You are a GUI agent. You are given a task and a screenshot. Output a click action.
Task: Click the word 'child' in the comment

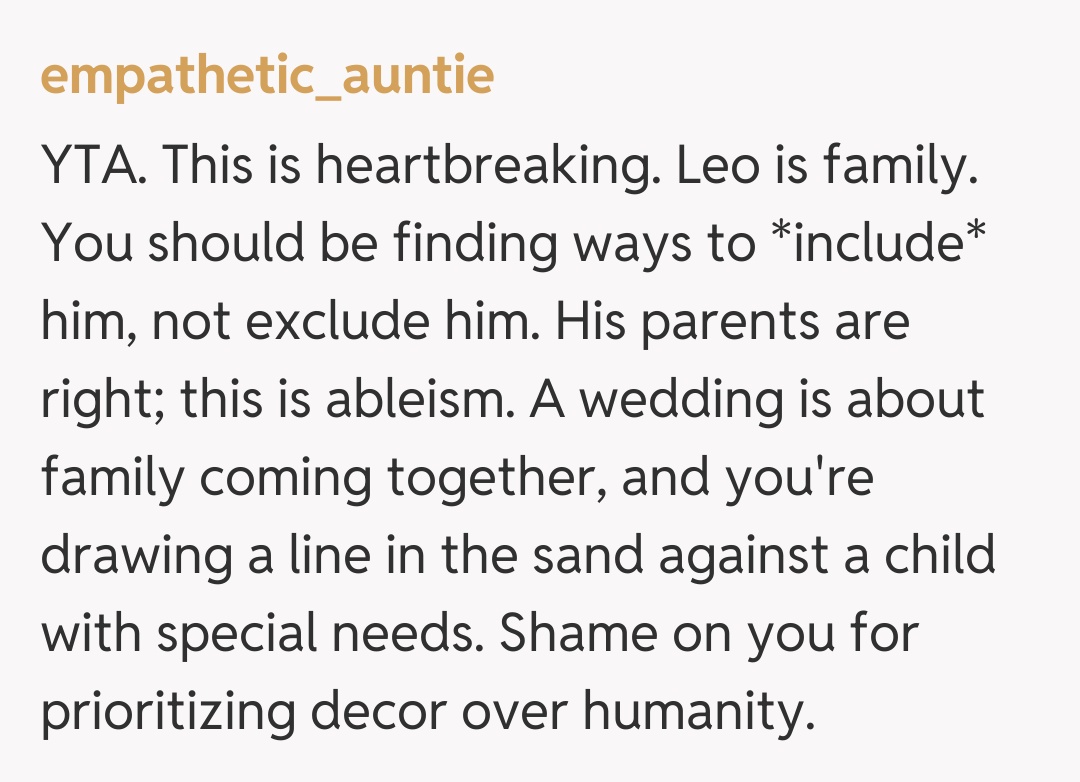[940, 554]
